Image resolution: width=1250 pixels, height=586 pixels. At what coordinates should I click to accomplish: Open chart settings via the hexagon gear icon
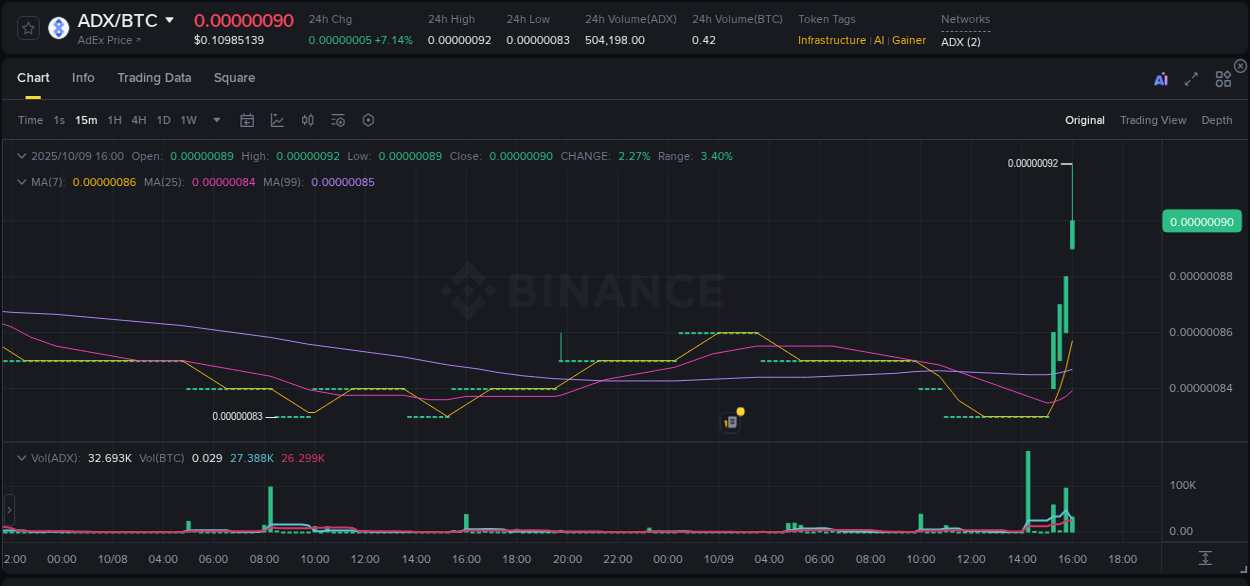pos(368,120)
